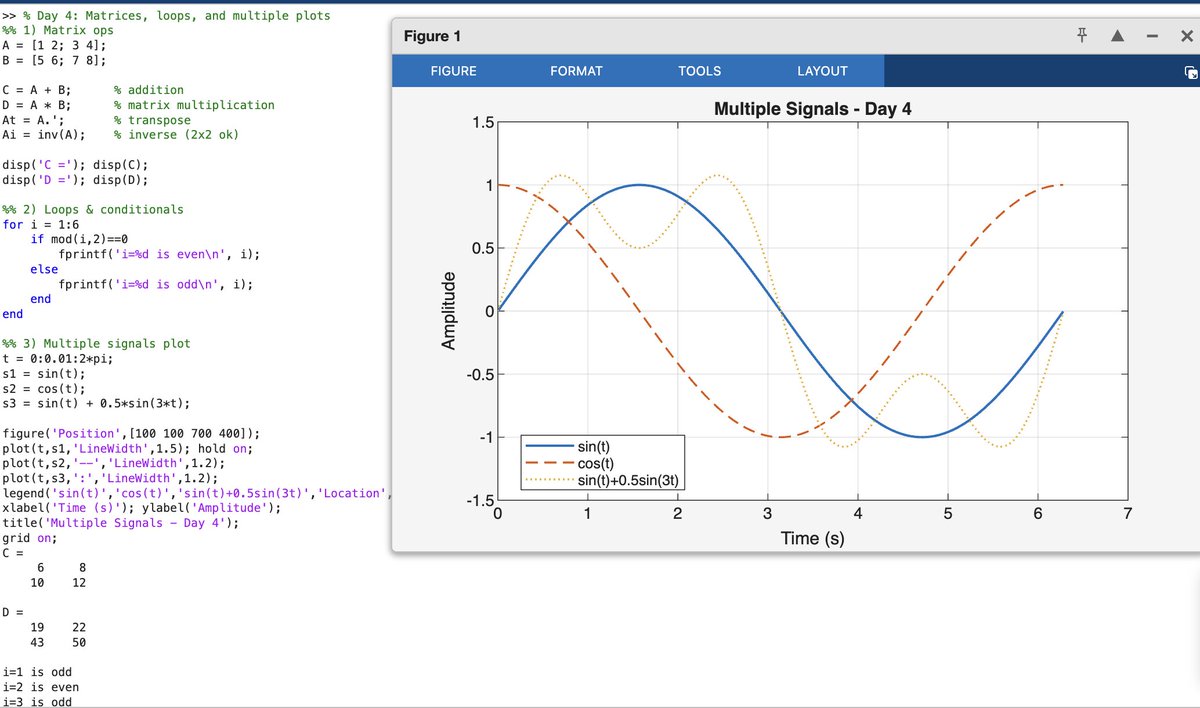Click the line 'A = [1 2; 3 4];'
The width and height of the screenshot is (1200, 708).
[55, 46]
